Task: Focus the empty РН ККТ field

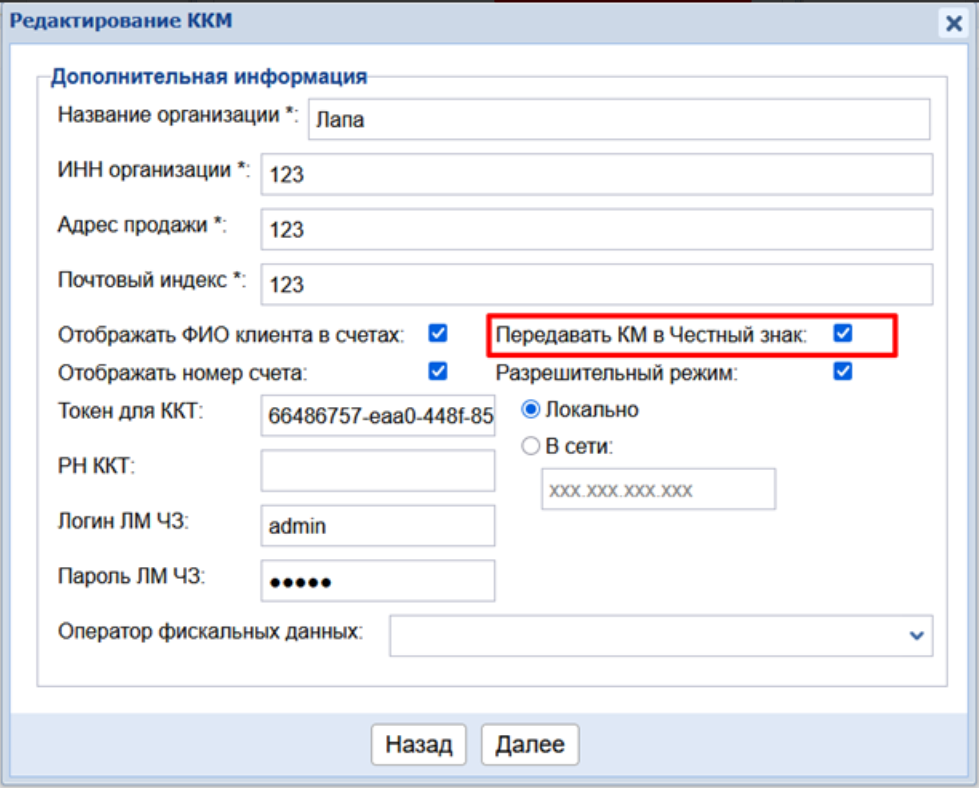Action: tap(378, 471)
